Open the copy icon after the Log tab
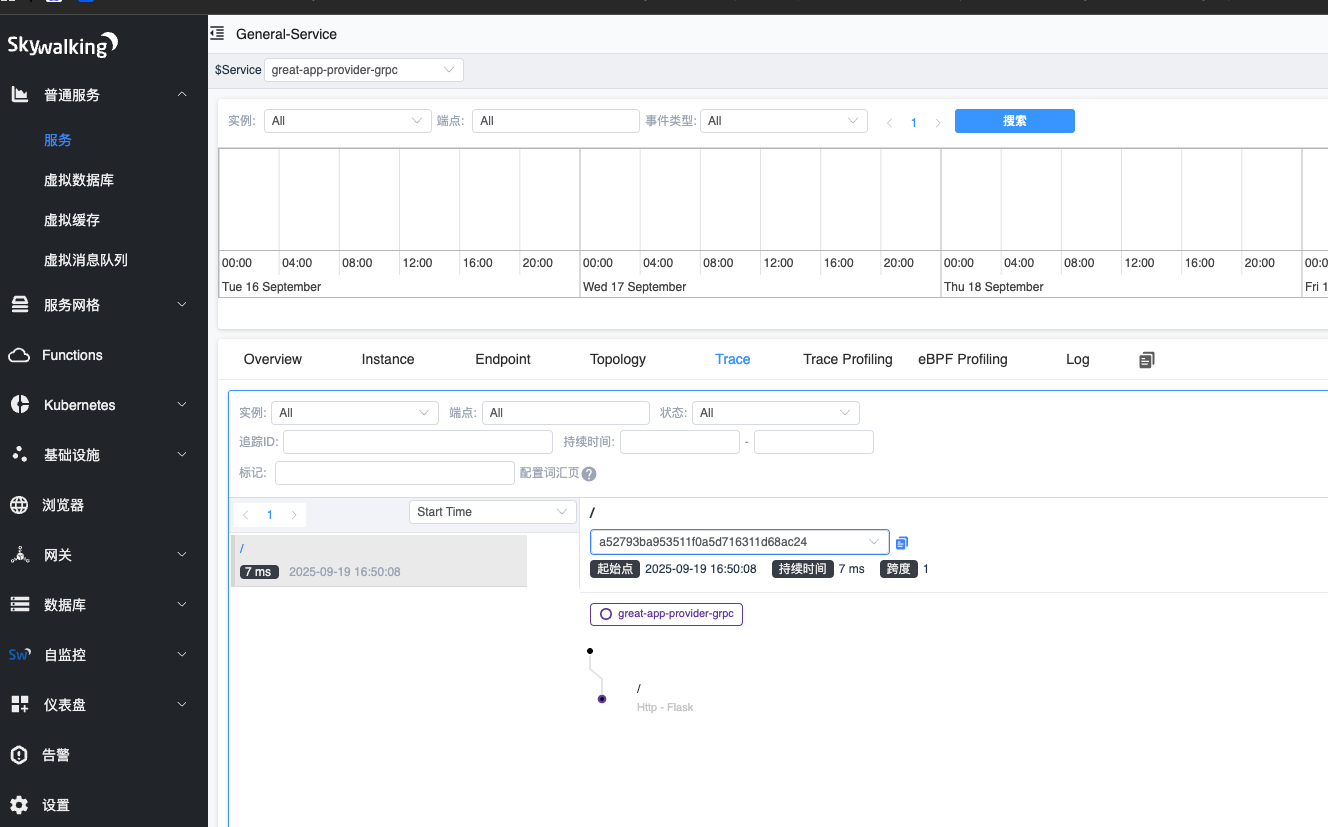Image resolution: width=1328 pixels, height=827 pixels. click(1147, 360)
